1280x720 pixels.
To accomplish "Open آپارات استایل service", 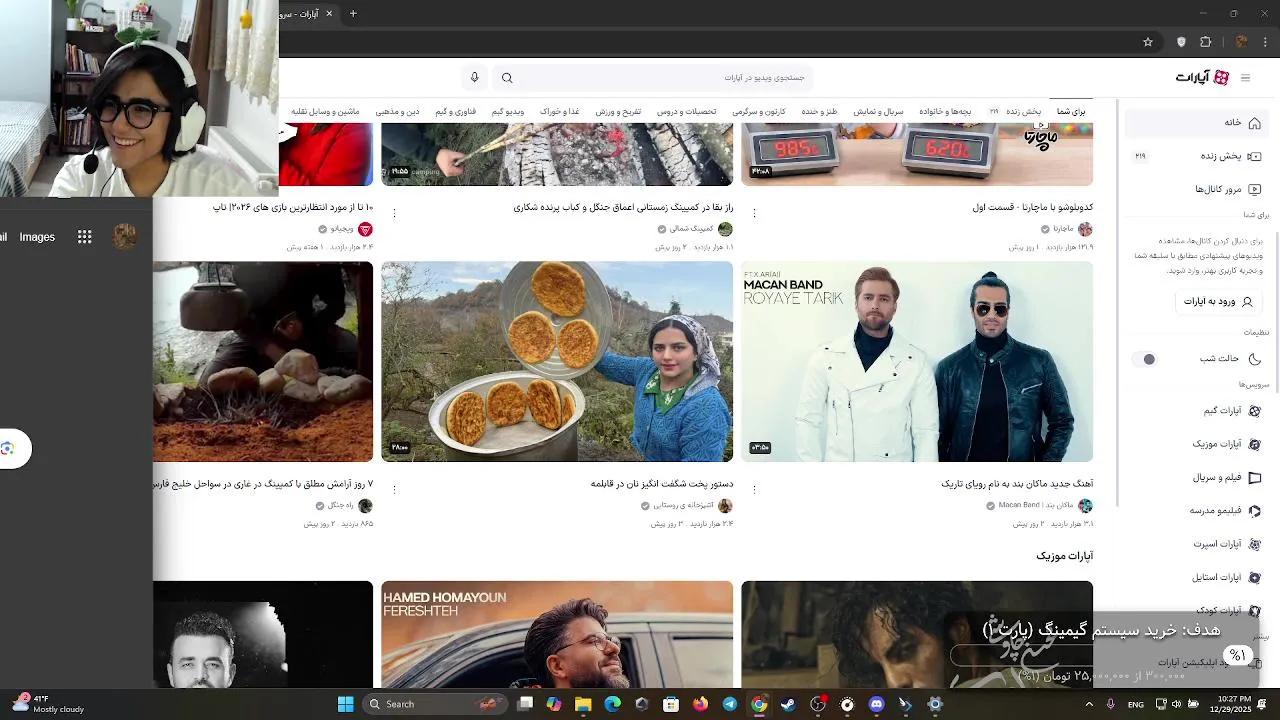I will tap(1226, 577).
